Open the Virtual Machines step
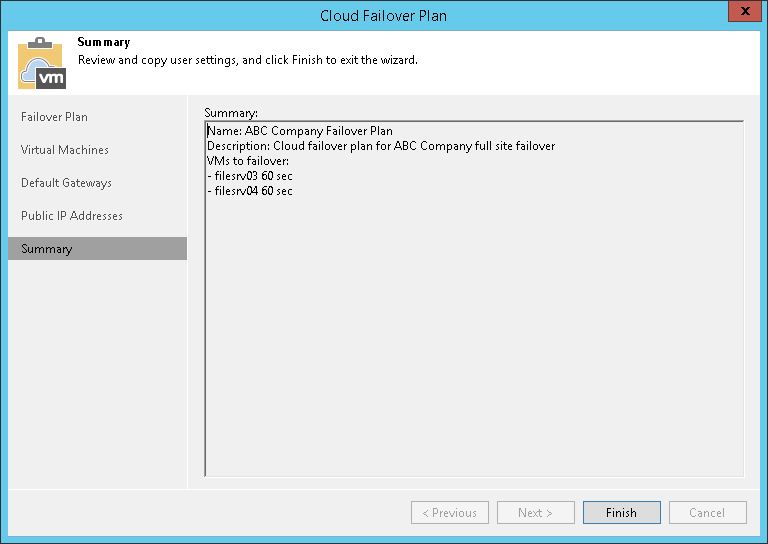Screen dimensions: 768x544 pyautogui.click(x=65, y=150)
